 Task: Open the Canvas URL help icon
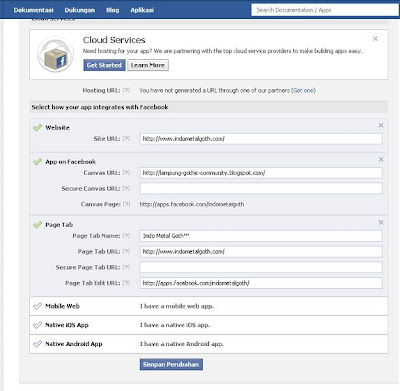coord(126,173)
